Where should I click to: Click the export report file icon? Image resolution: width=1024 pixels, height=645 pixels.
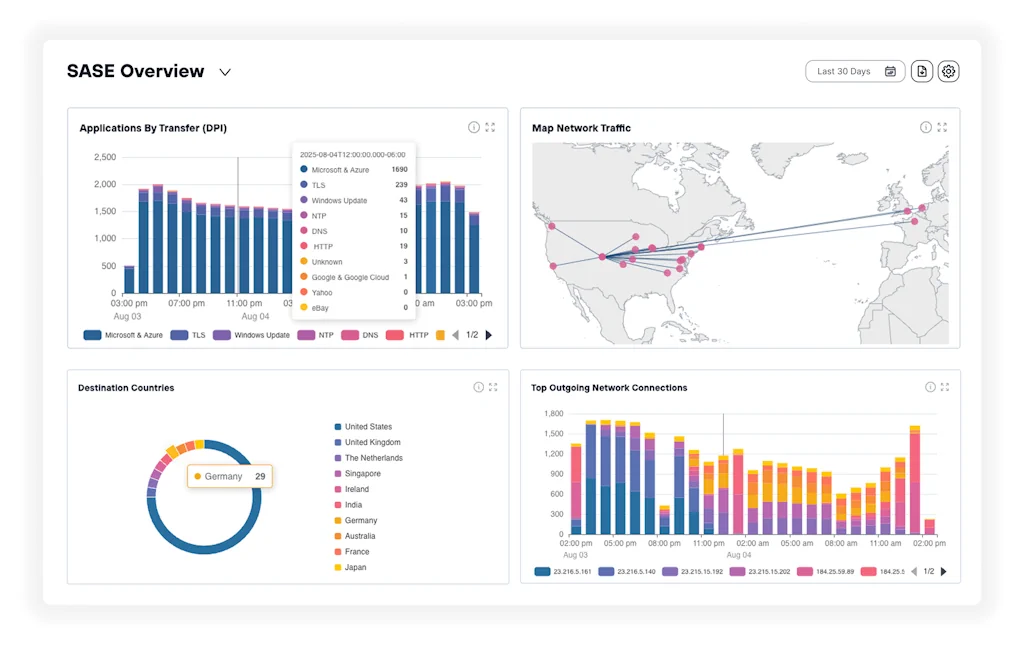pos(921,71)
